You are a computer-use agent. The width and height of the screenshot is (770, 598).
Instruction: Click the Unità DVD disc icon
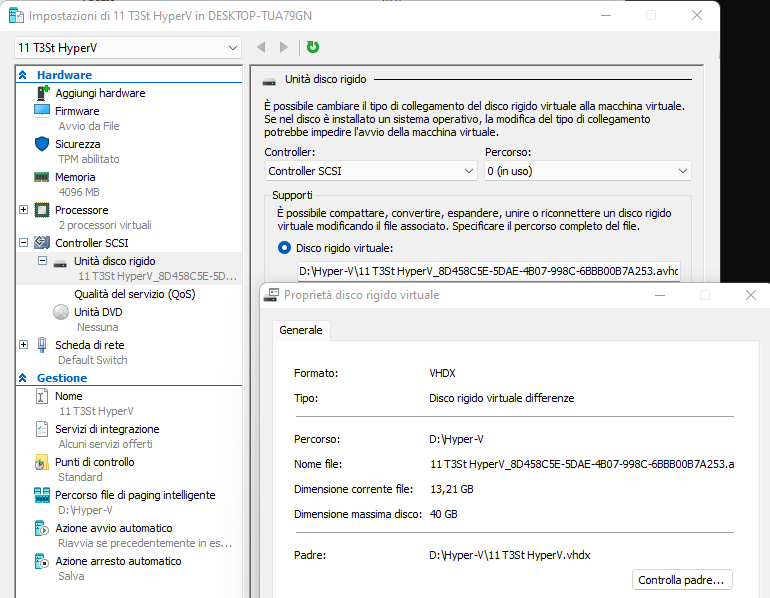tap(61, 312)
